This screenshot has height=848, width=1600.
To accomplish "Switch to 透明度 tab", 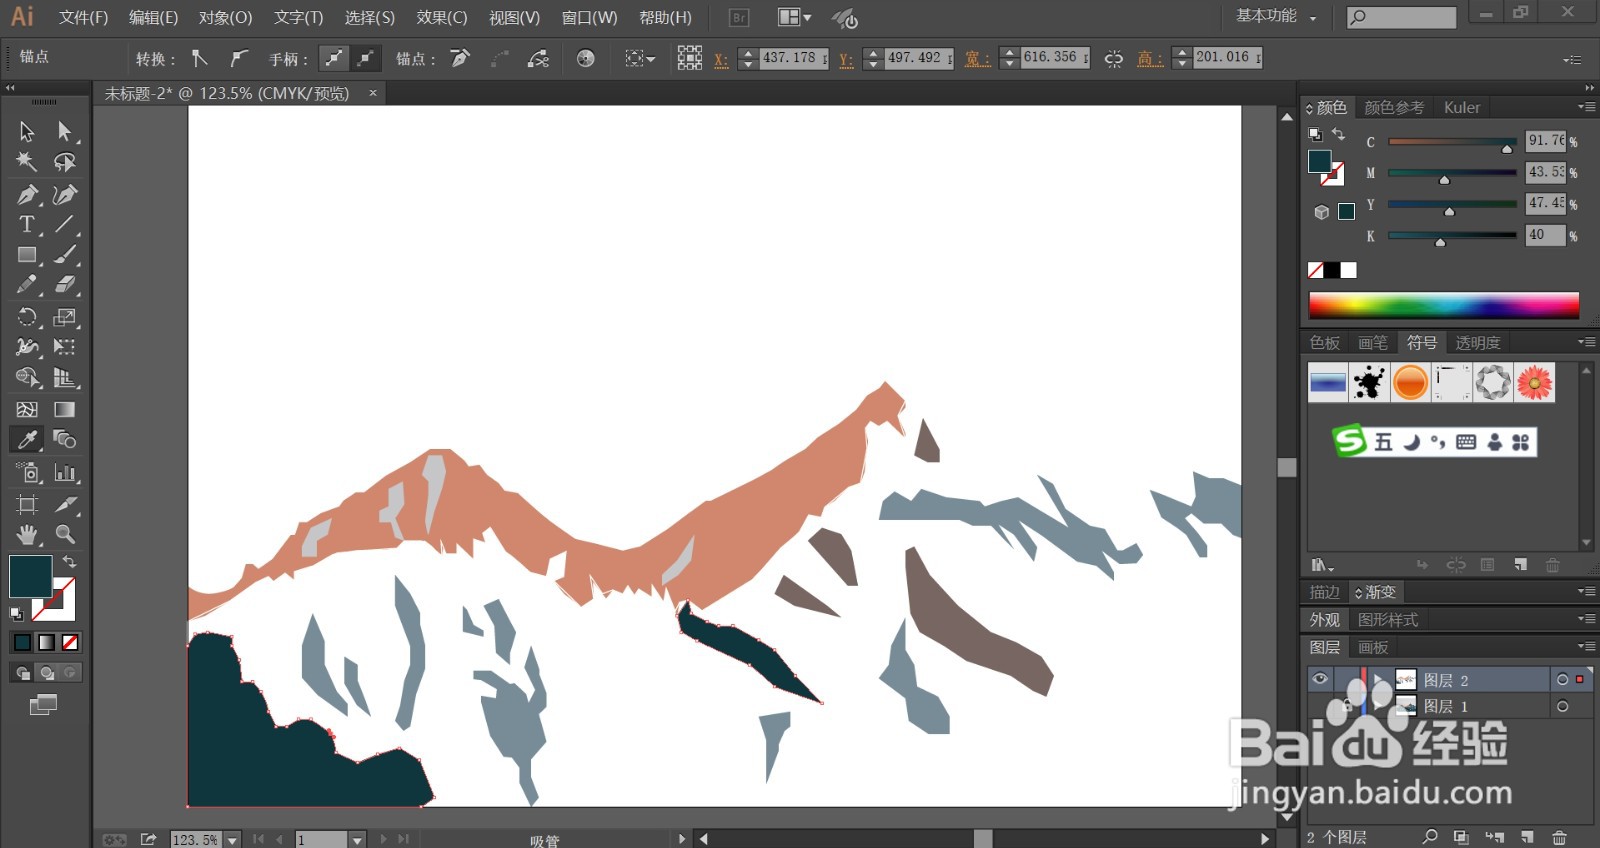I will click(x=1478, y=343).
